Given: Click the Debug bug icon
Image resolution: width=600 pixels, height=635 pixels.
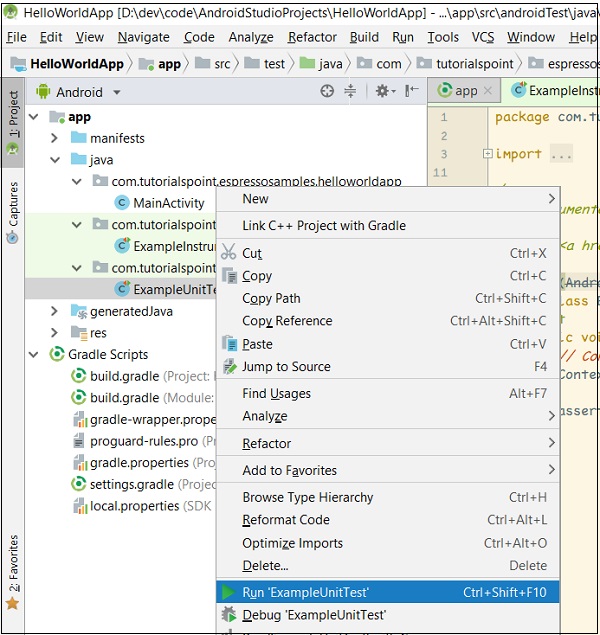Looking at the screenshot, I should click(229, 615).
